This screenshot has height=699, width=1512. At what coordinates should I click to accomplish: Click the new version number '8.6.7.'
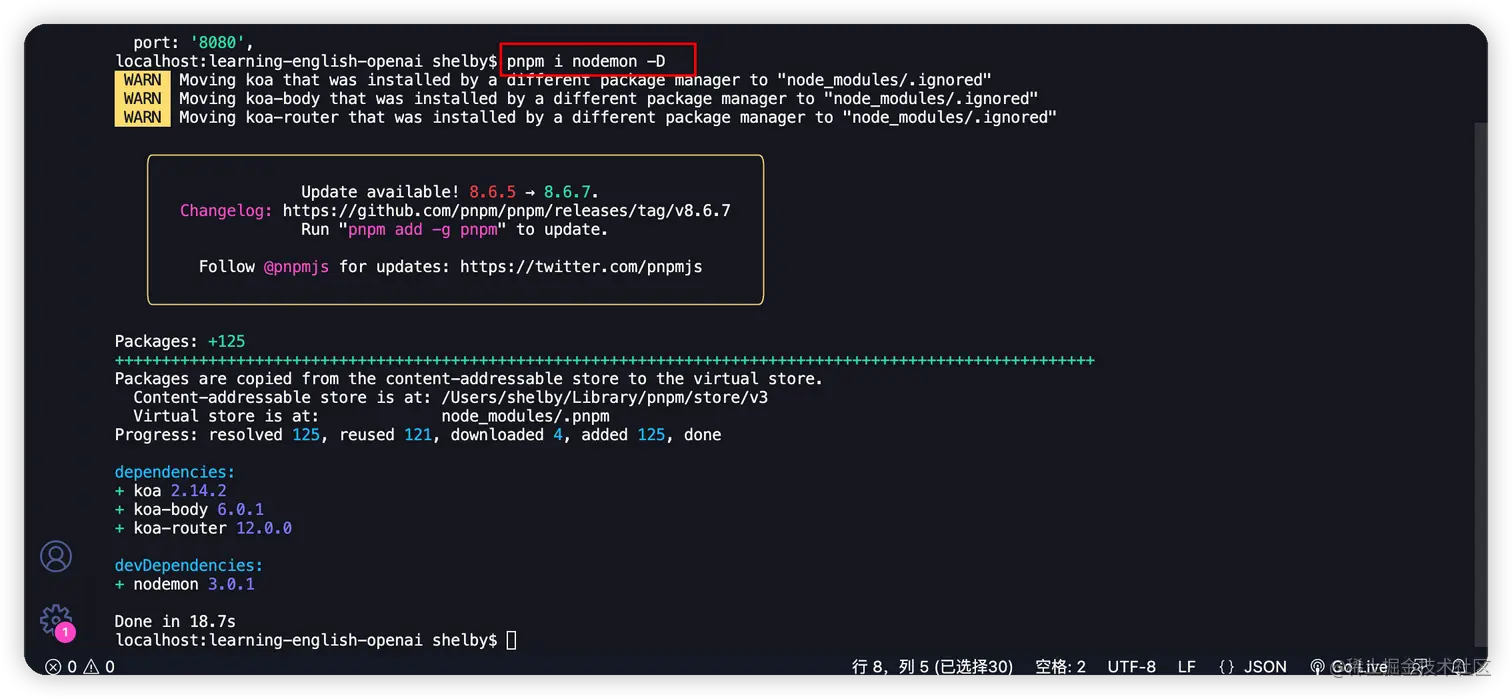tap(572, 192)
